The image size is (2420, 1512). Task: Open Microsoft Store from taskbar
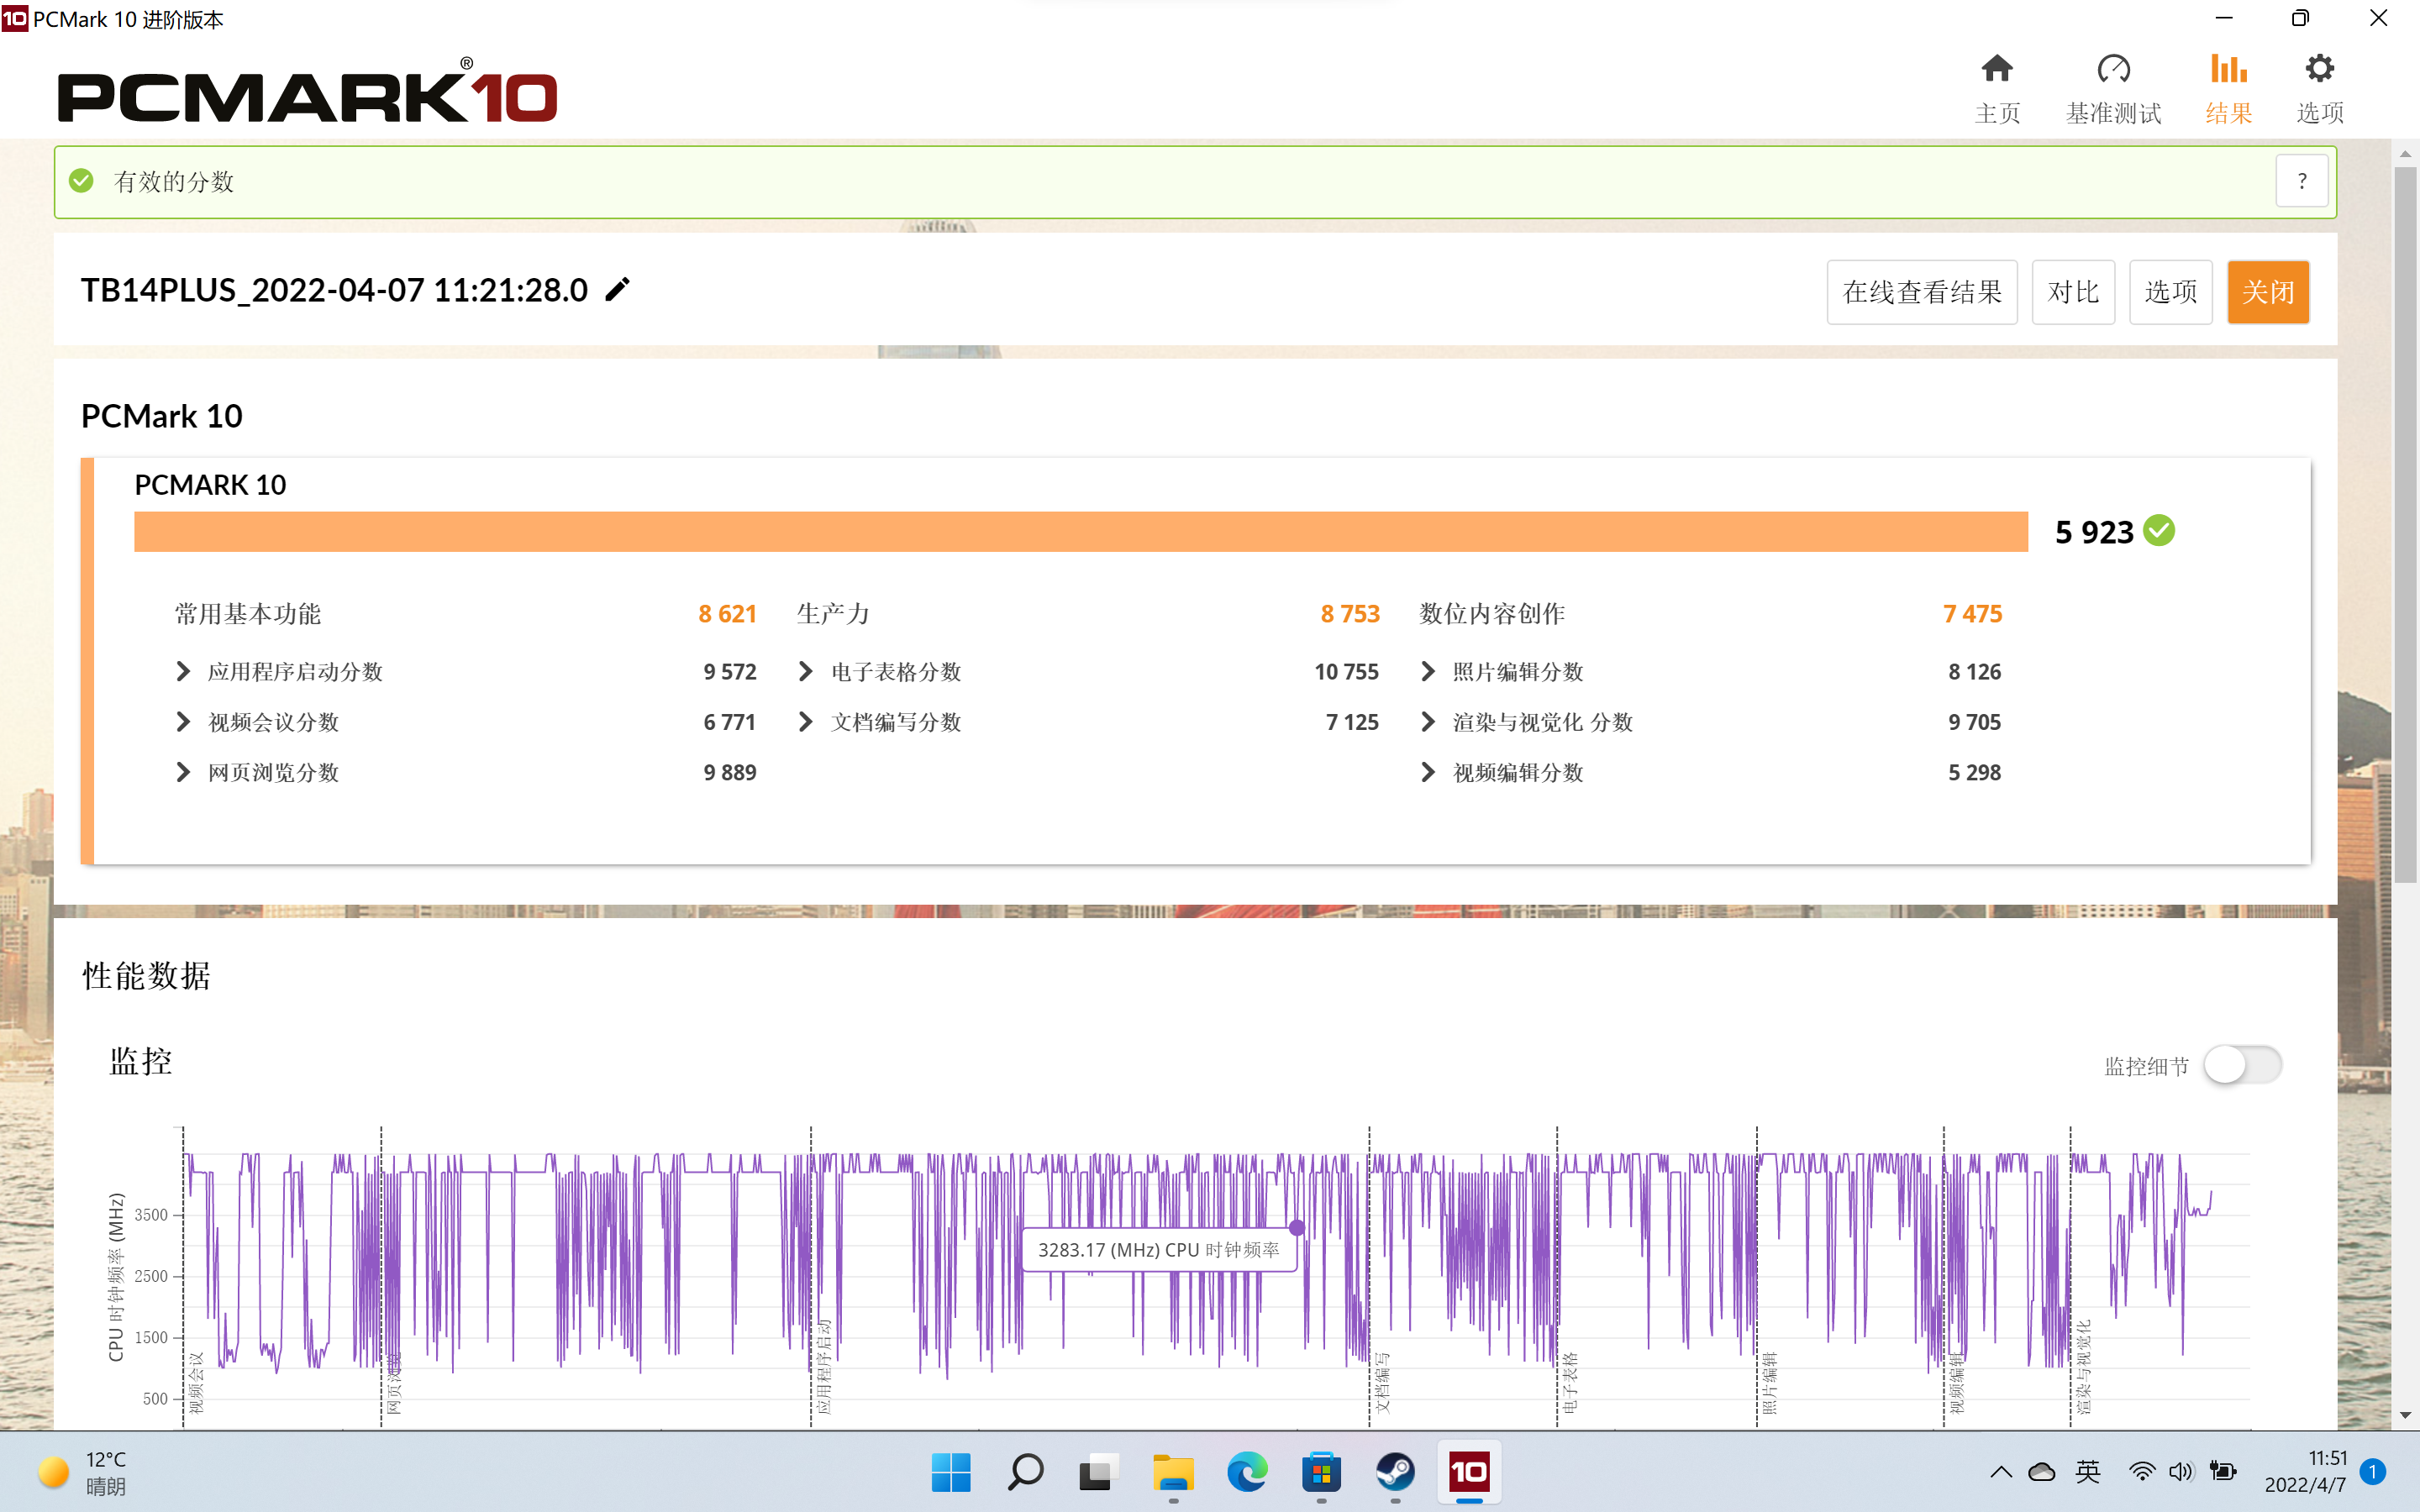pos(1321,1472)
